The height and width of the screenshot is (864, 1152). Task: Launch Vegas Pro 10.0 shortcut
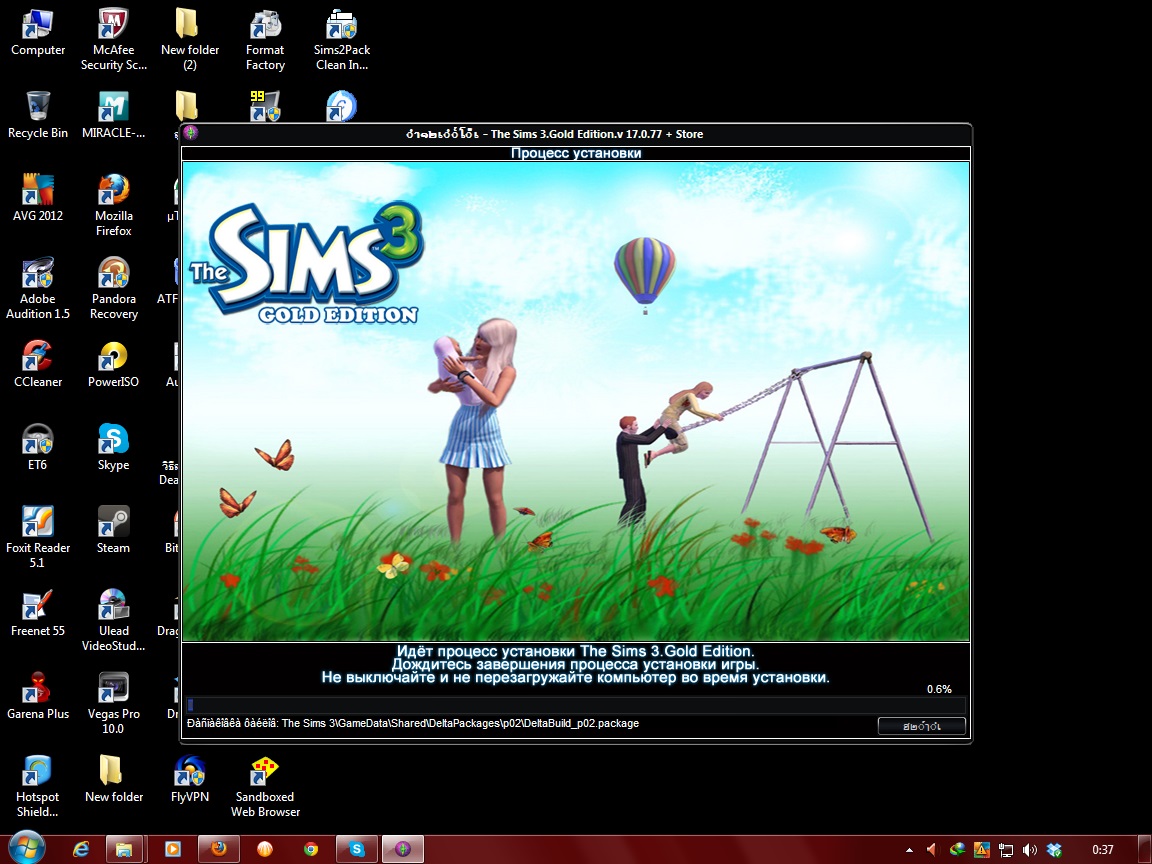click(x=113, y=704)
